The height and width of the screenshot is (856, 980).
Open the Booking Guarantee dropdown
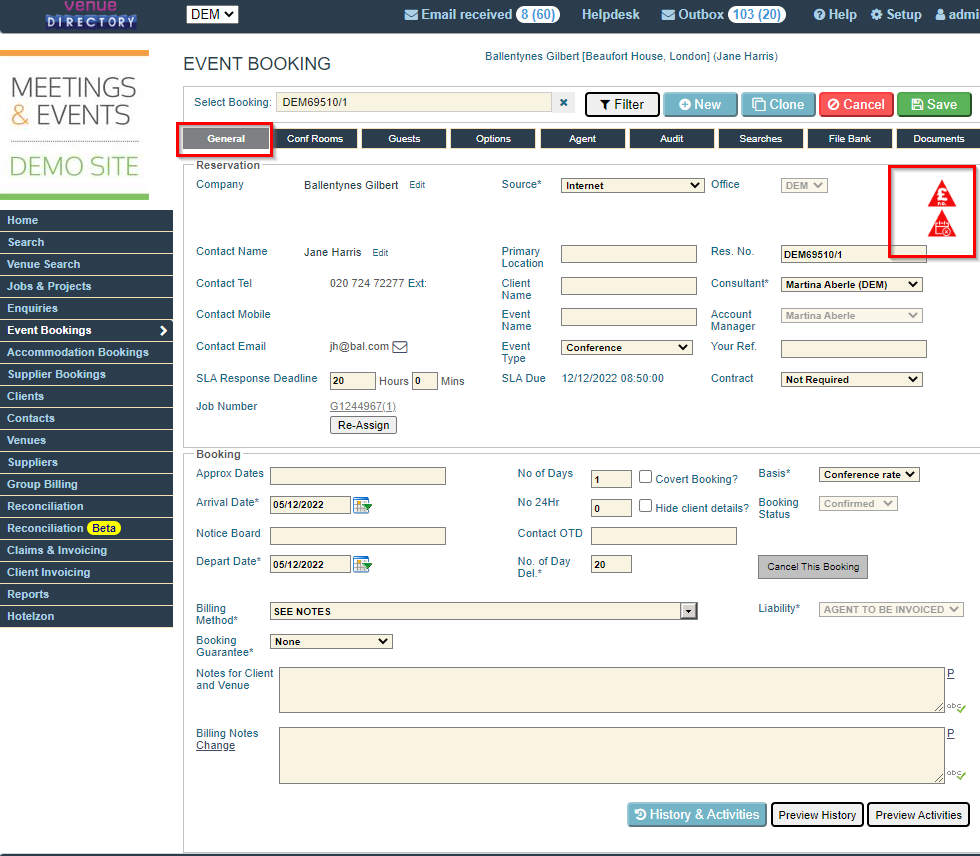(x=331, y=642)
